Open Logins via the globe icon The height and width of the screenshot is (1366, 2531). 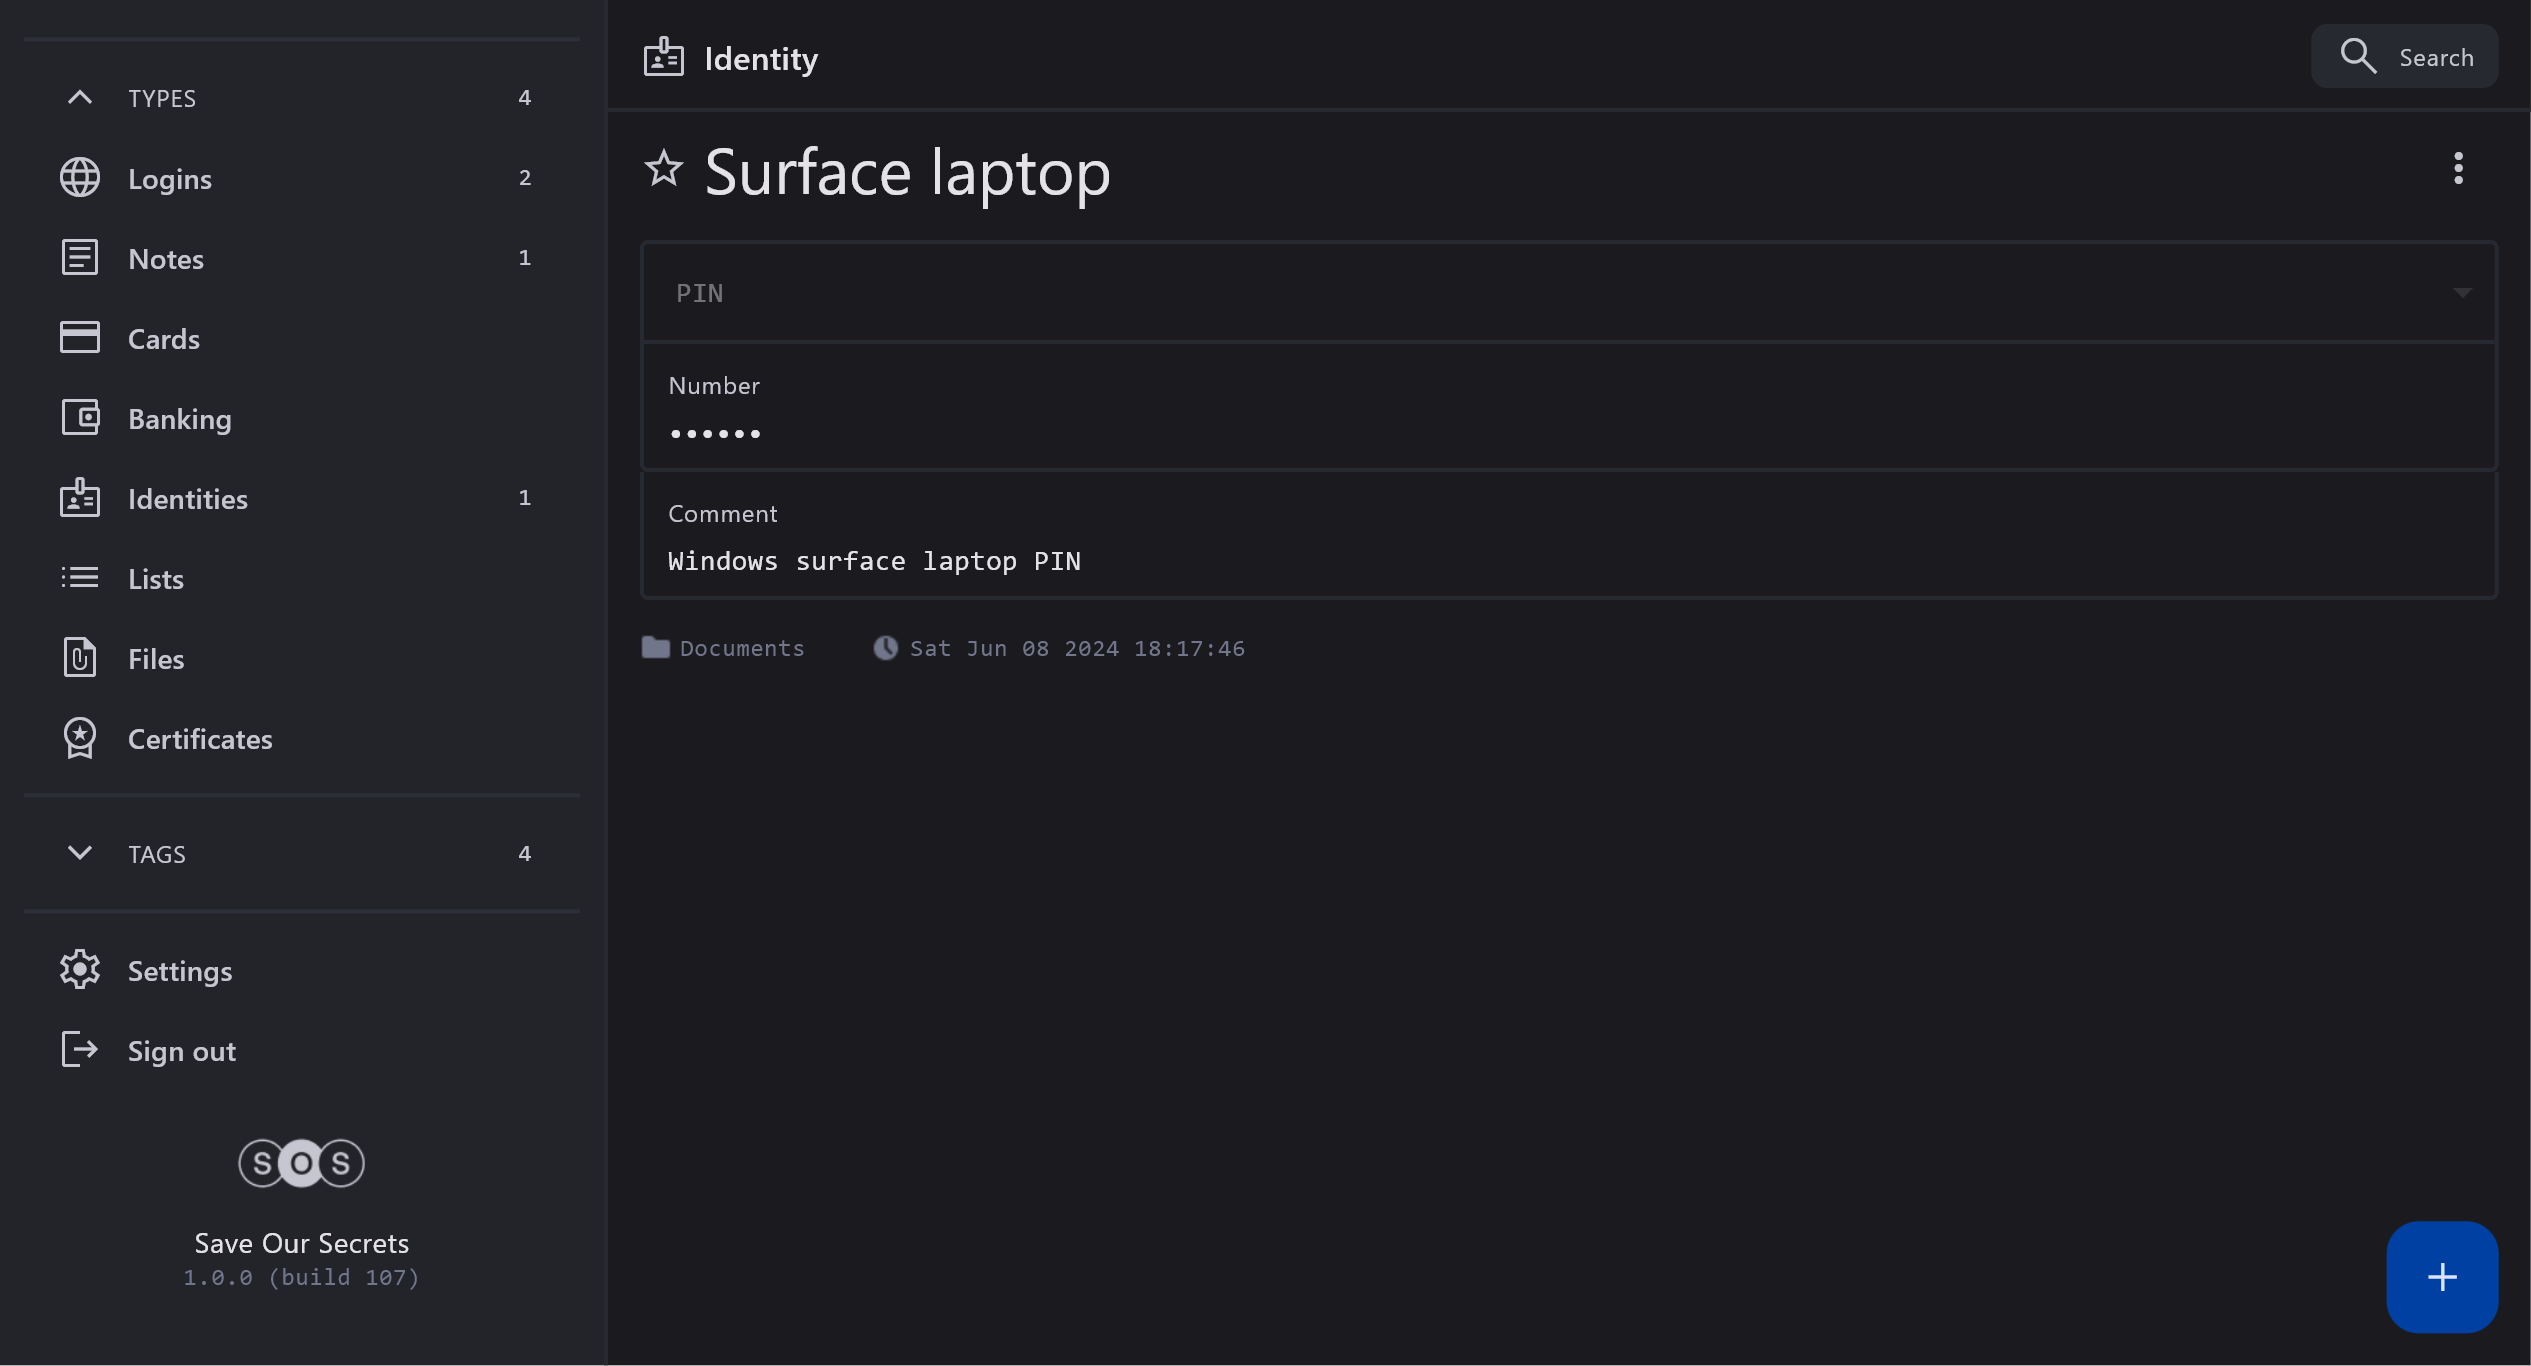point(80,178)
